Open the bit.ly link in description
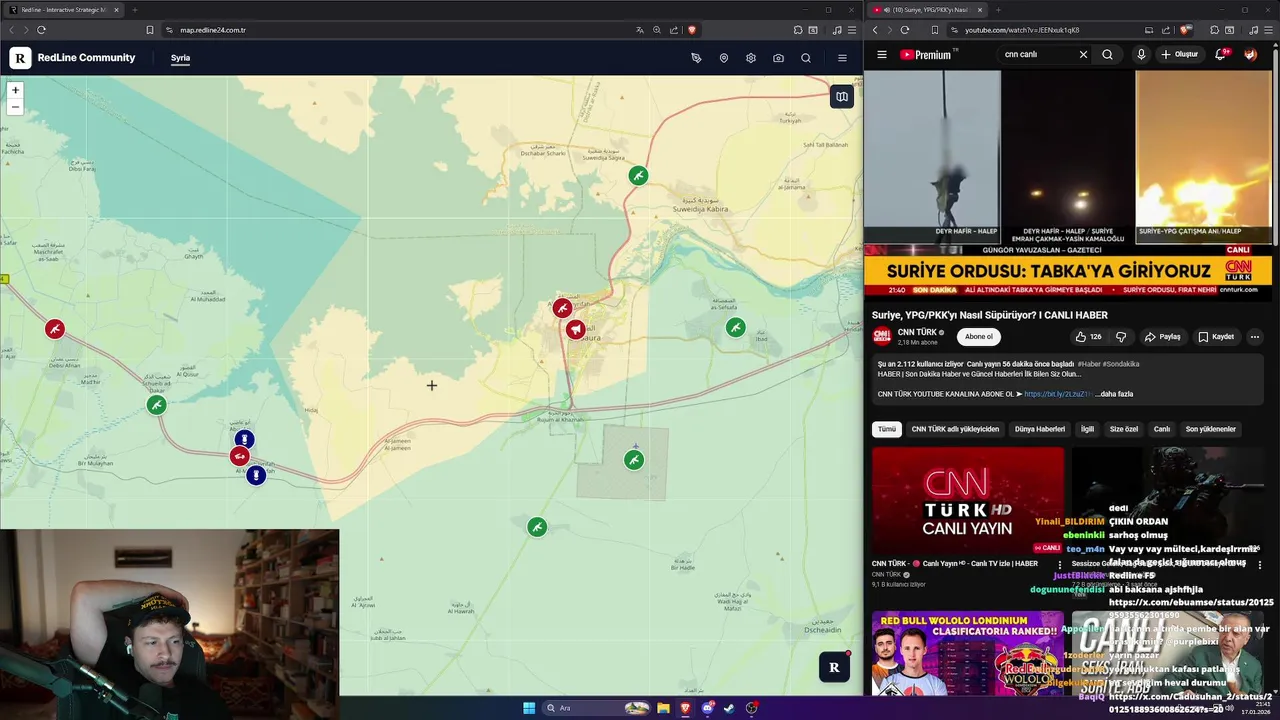Image resolution: width=1280 pixels, height=720 pixels. pyautogui.click(x=1057, y=394)
